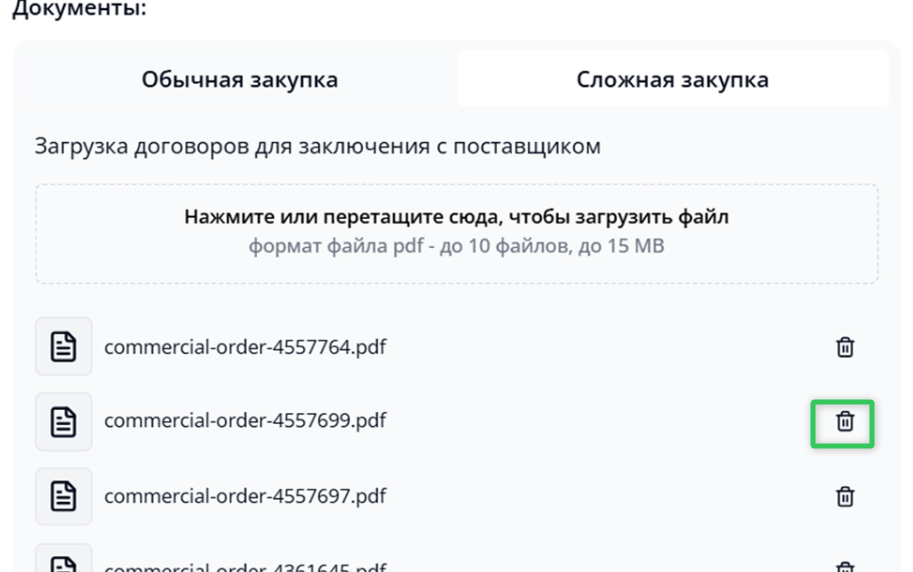Click trash icon for commercial-order-4361645.pdf
Image resolution: width=913 pixels, height=572 pixels.
click(x=845, y=566)
